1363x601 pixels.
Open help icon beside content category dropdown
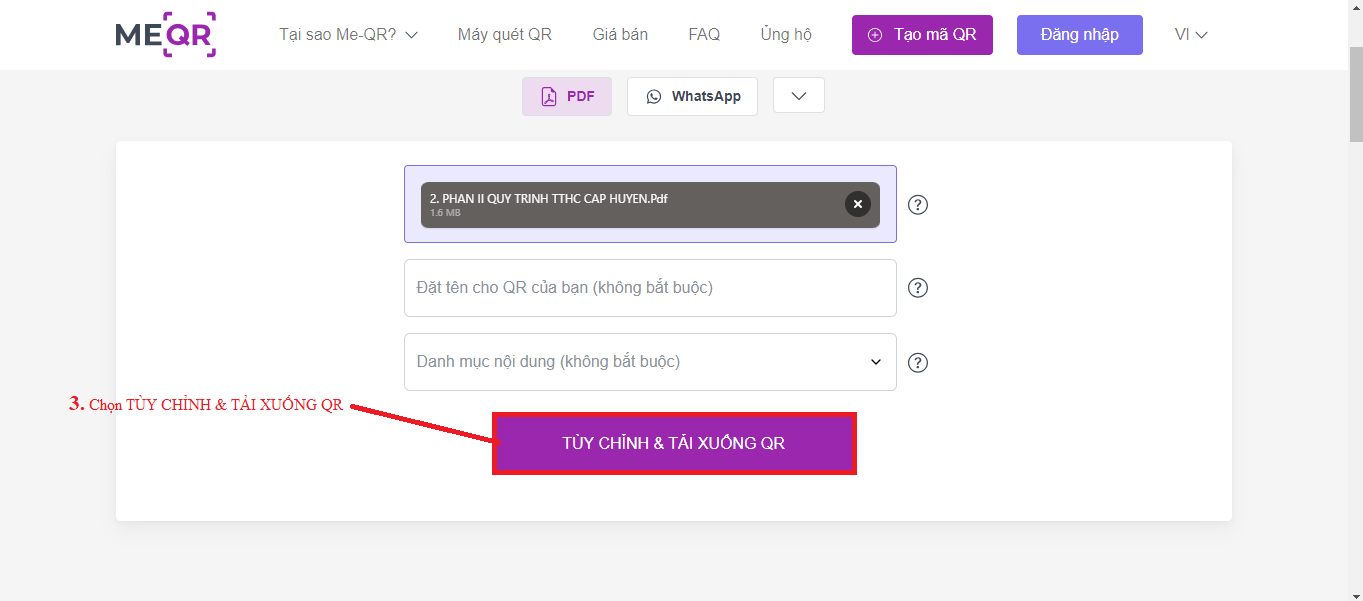pos(918,363)
